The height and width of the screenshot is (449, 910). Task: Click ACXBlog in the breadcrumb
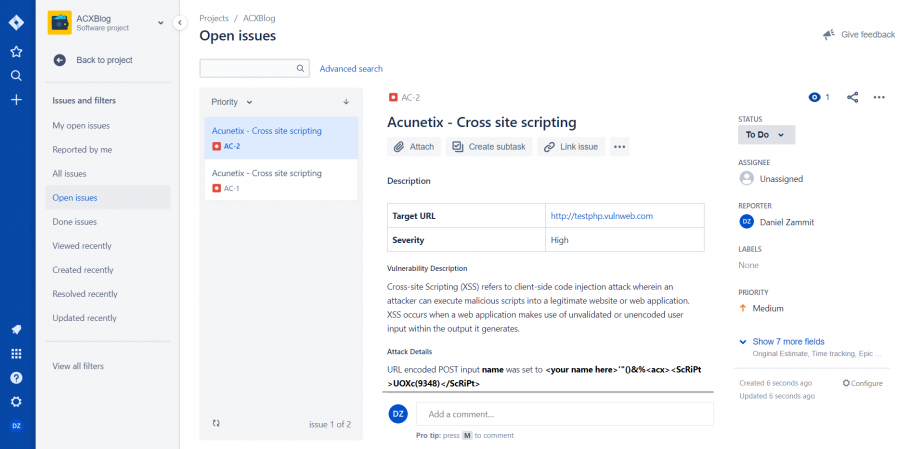click(x=259, y=18)
